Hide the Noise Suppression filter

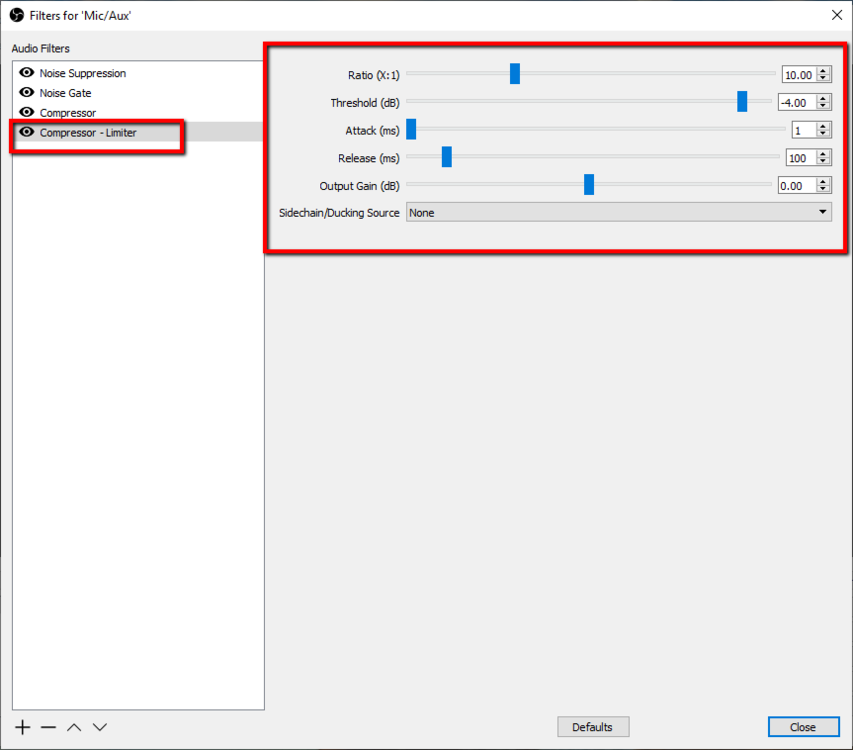pos(27,73)
